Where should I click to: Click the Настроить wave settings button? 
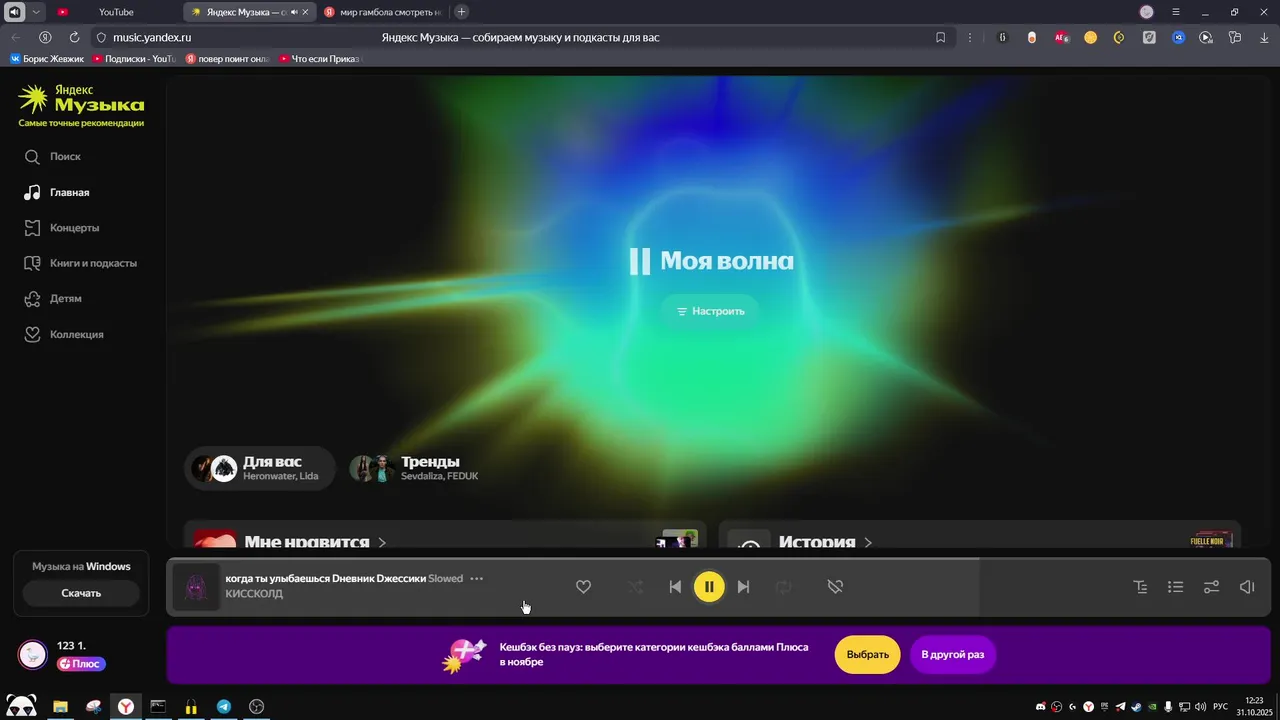(710, 311)
